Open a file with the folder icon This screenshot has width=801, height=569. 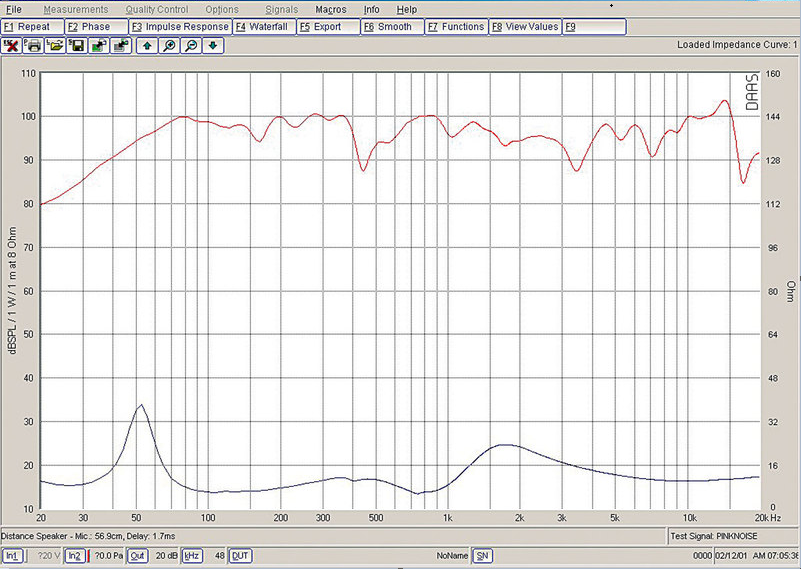[56, 45]
